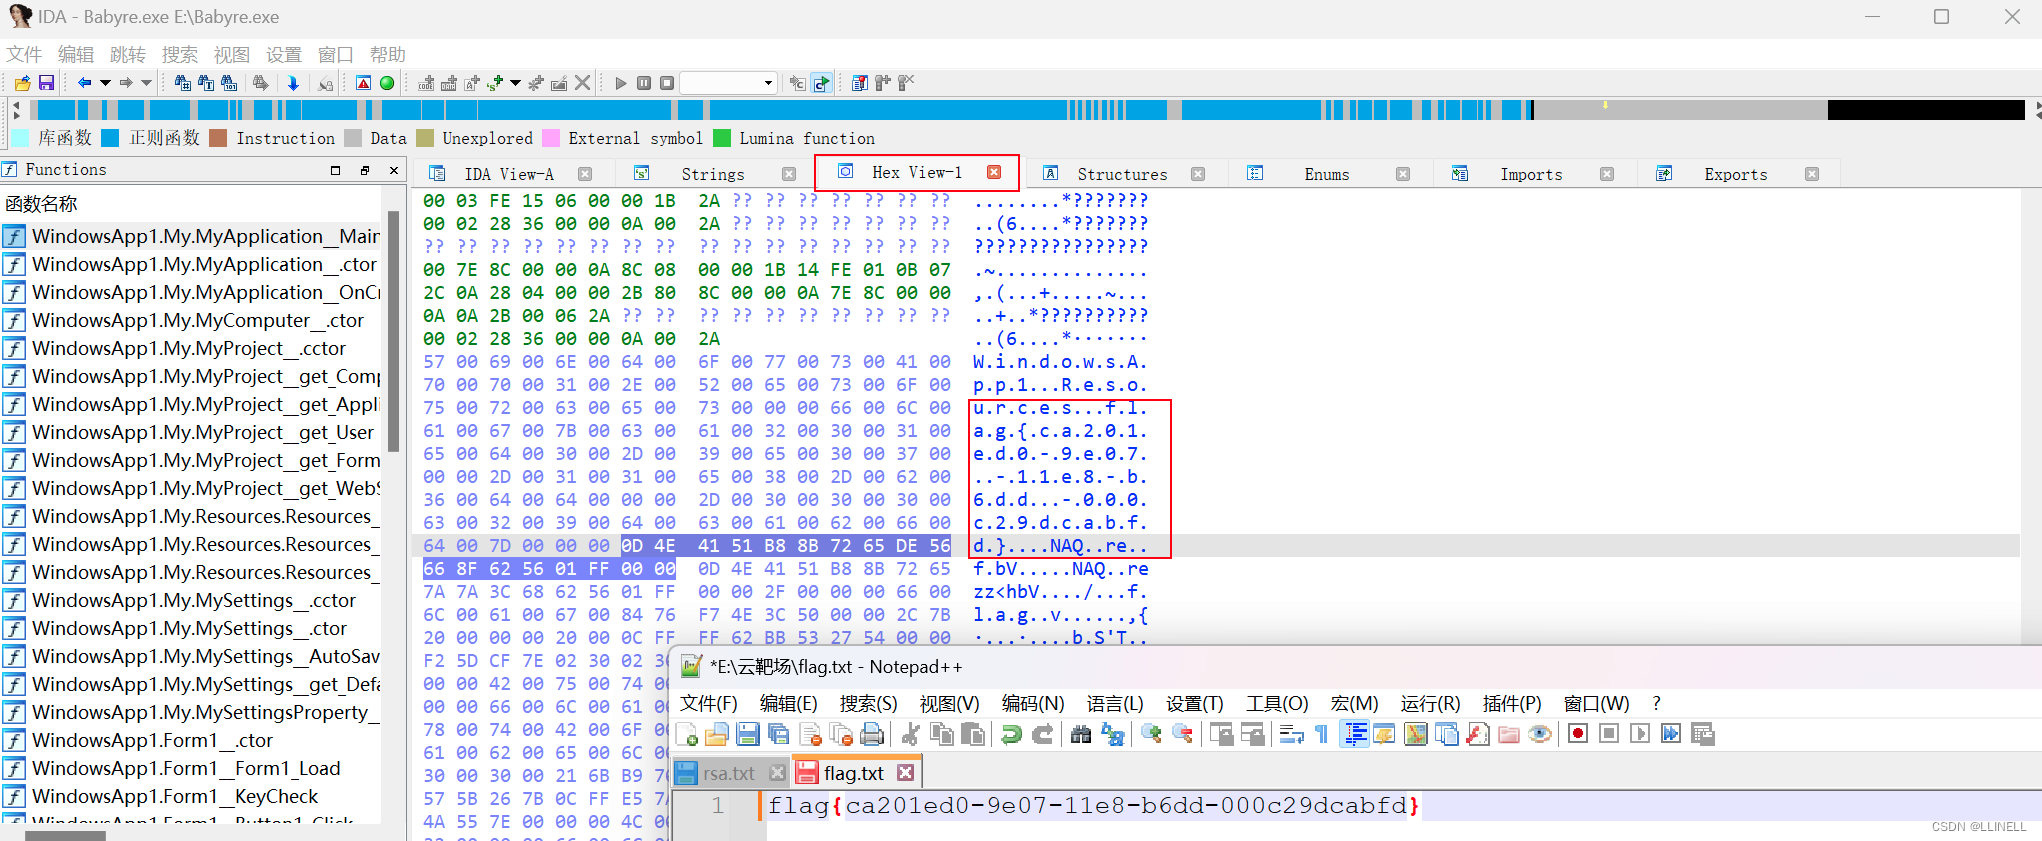
Task: Toggle word wrap in Notepad++ toolbar
Action: pyautogui.click(x=1291, y=734)
